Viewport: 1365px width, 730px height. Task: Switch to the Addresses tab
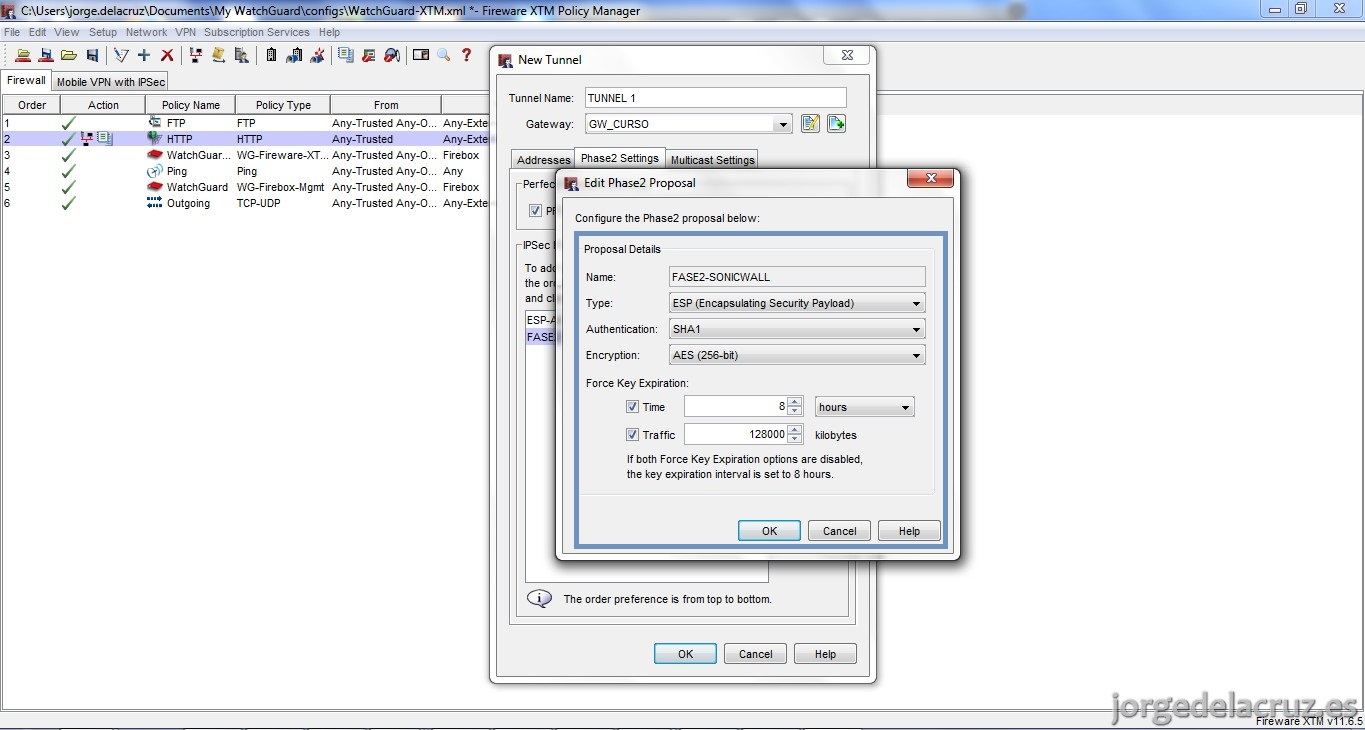[x=543, y=160]
